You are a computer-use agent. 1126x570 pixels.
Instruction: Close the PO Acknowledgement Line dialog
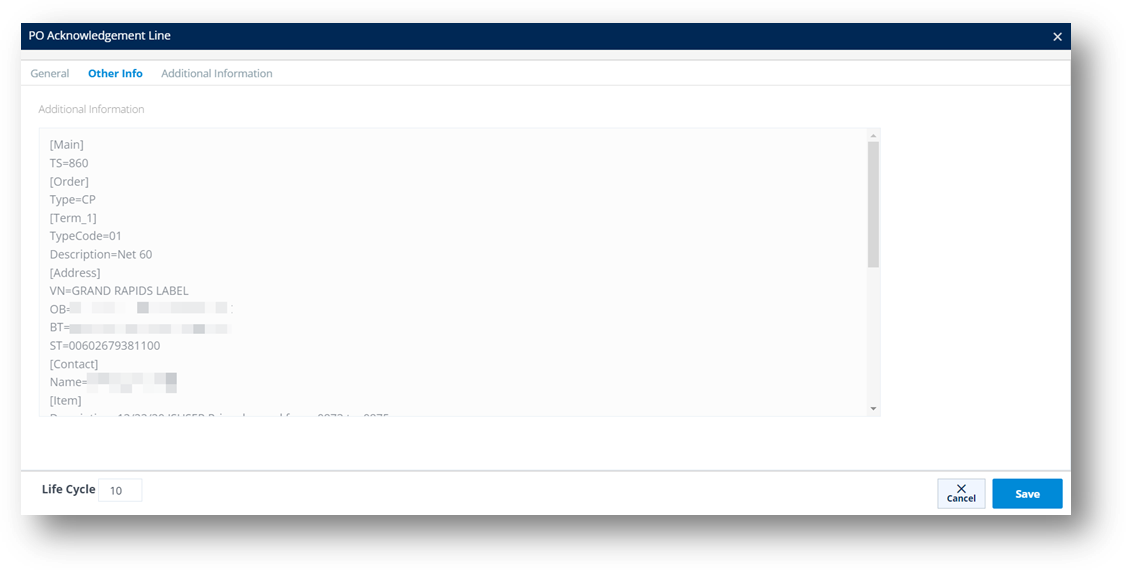click(1057, 37)
